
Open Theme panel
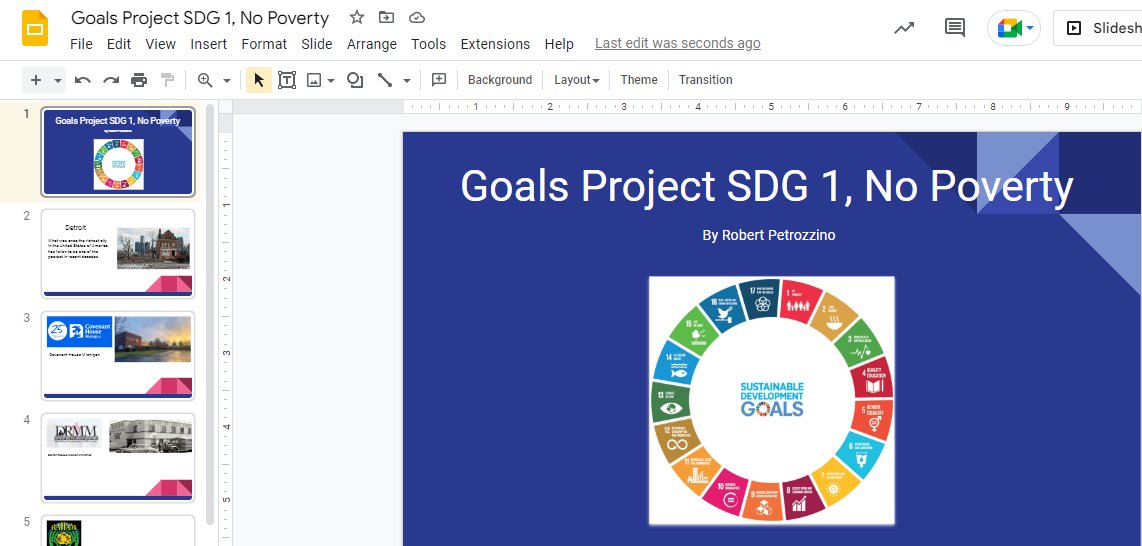pyautogui.click(x=639, y=80)
